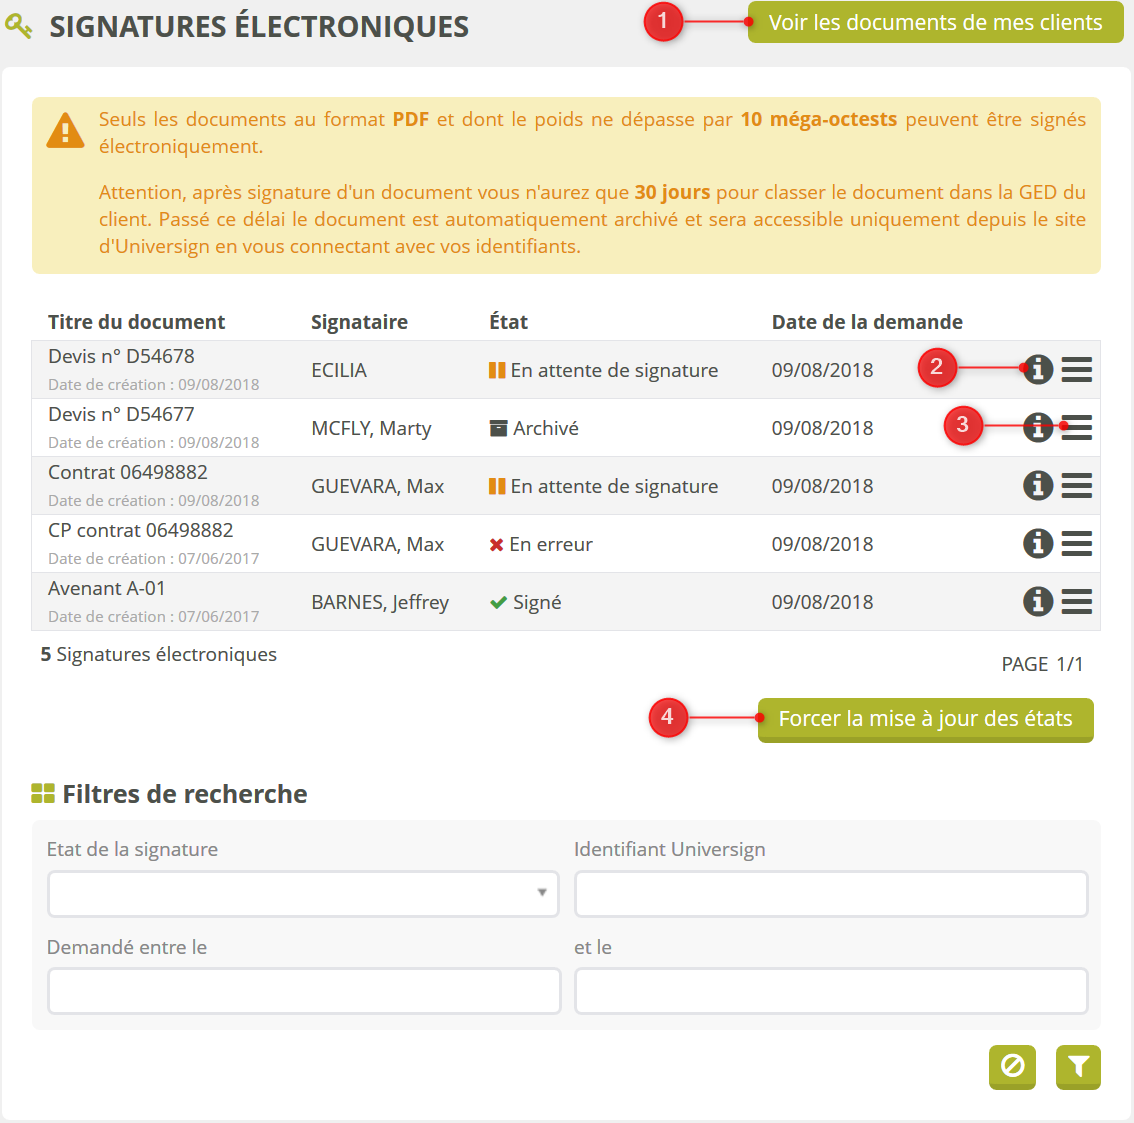Apply the search filters with funnel icon
The image size is (1134, 1123).
[1078, 1066]
